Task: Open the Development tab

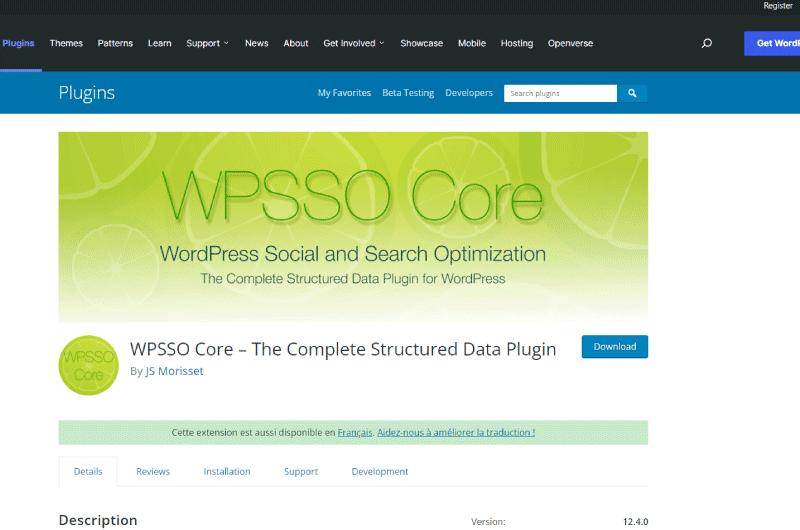Action: [380, 471]
